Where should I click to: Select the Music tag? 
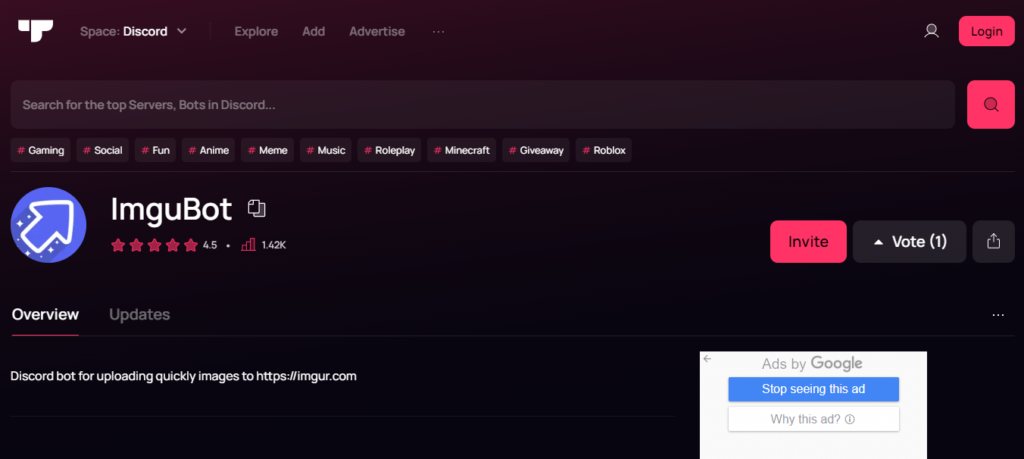[326, 150]
